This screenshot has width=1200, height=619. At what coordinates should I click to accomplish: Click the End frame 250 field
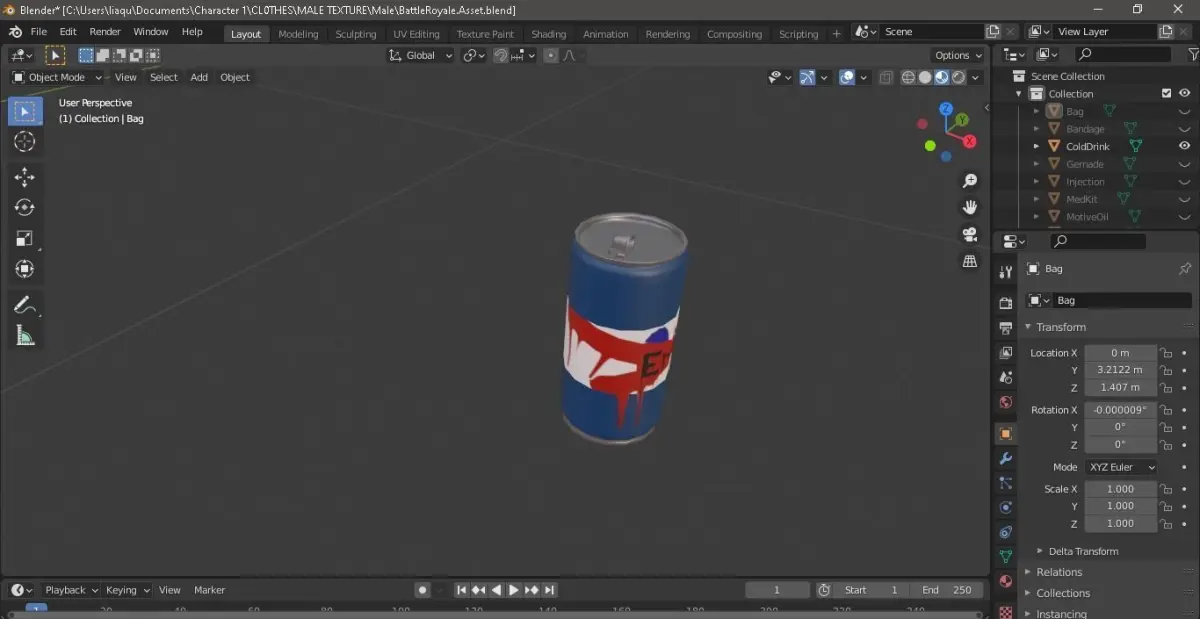point(947,590)
